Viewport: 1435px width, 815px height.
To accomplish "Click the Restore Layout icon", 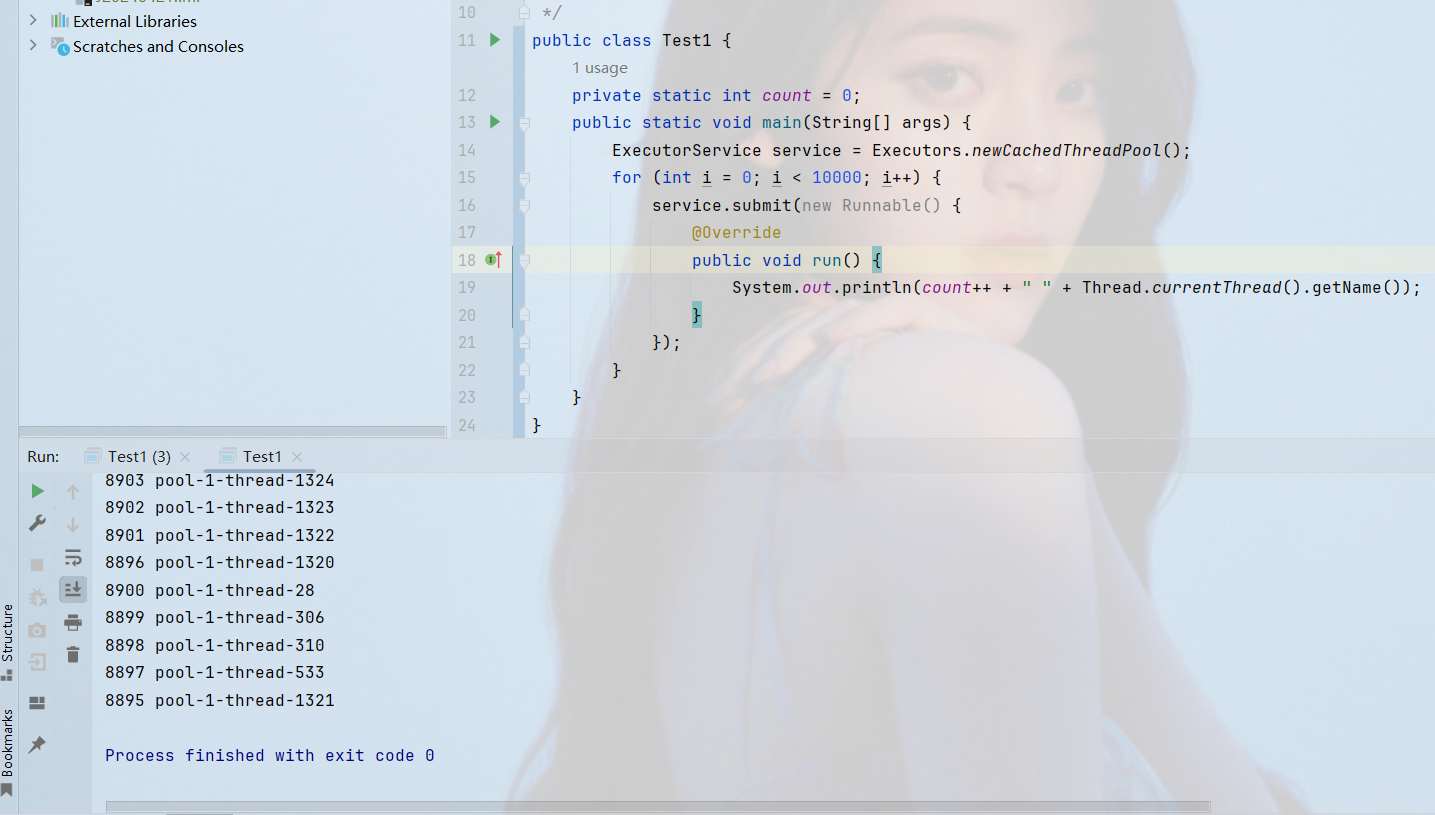I will pos(37,703).
